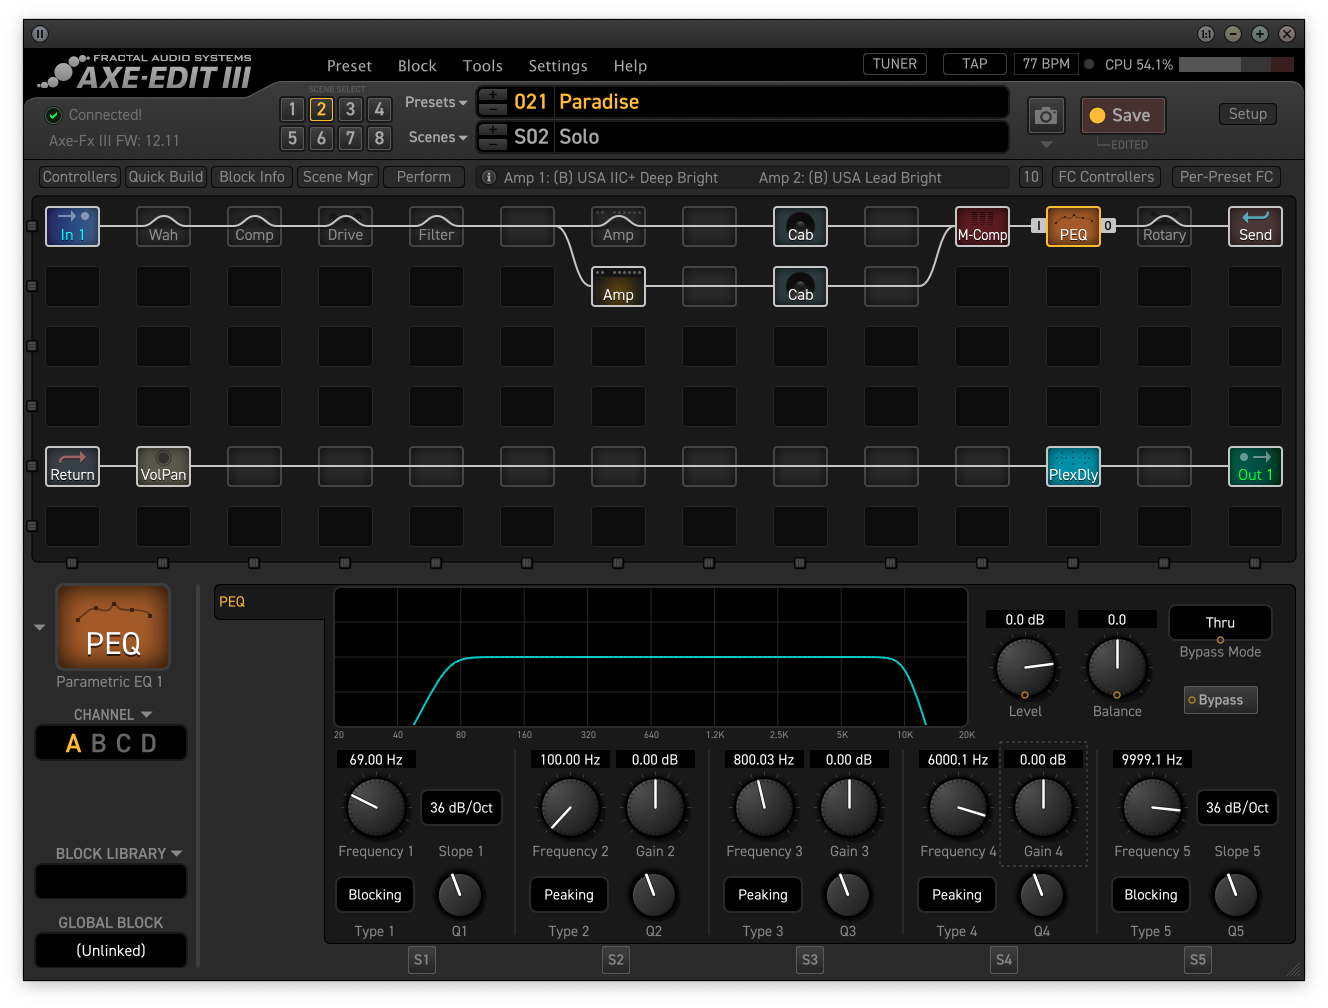1328x1008 pixels.
Task: Click the input I marker beside PEQ
Action: pyautogui.click(x=1038, y=226)
